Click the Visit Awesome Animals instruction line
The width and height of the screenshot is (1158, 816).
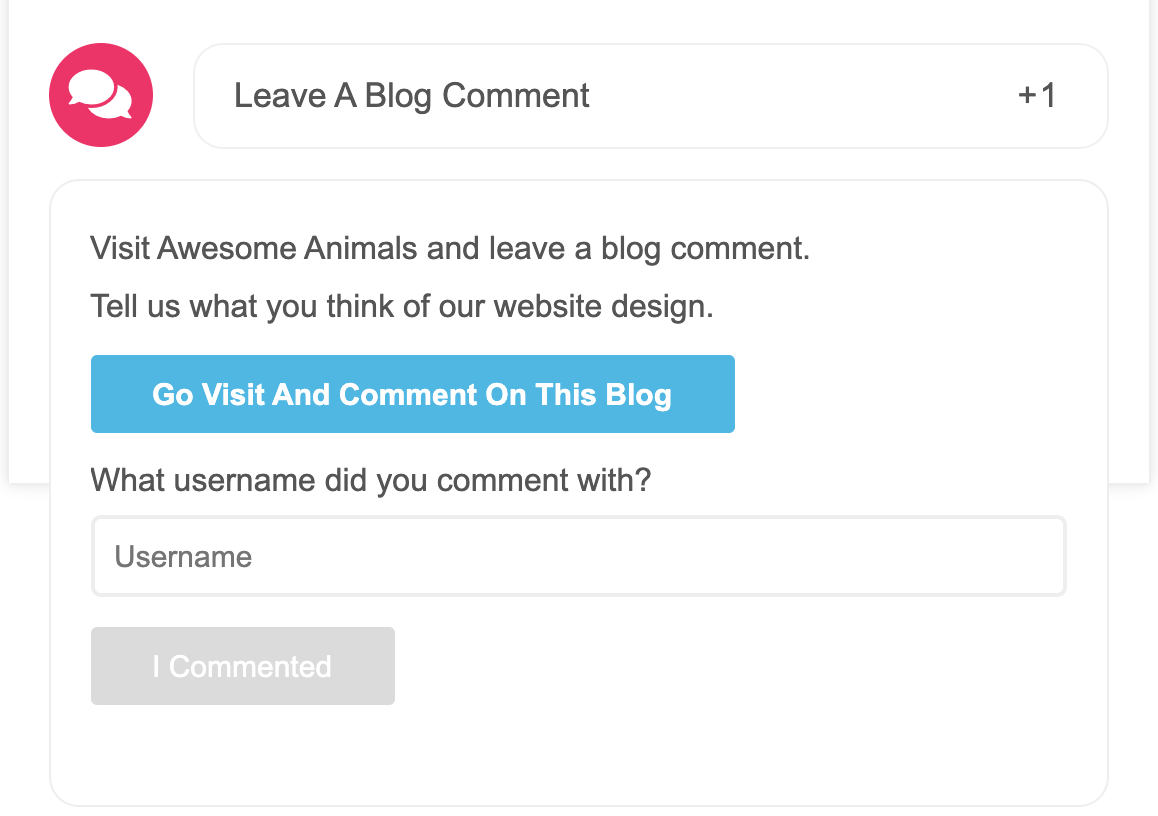[449, 248]
